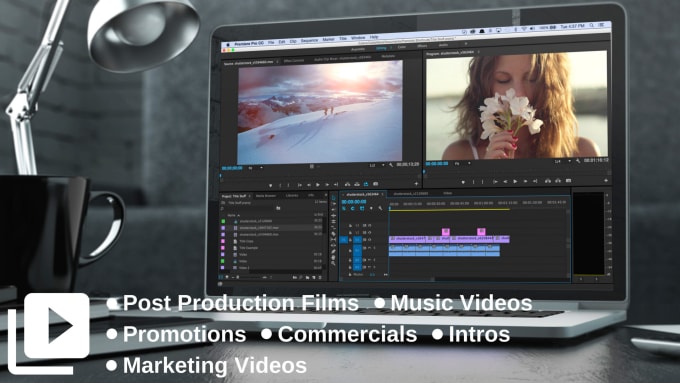
Task: Toggle lock on V1 track
Action: [350, 239]
